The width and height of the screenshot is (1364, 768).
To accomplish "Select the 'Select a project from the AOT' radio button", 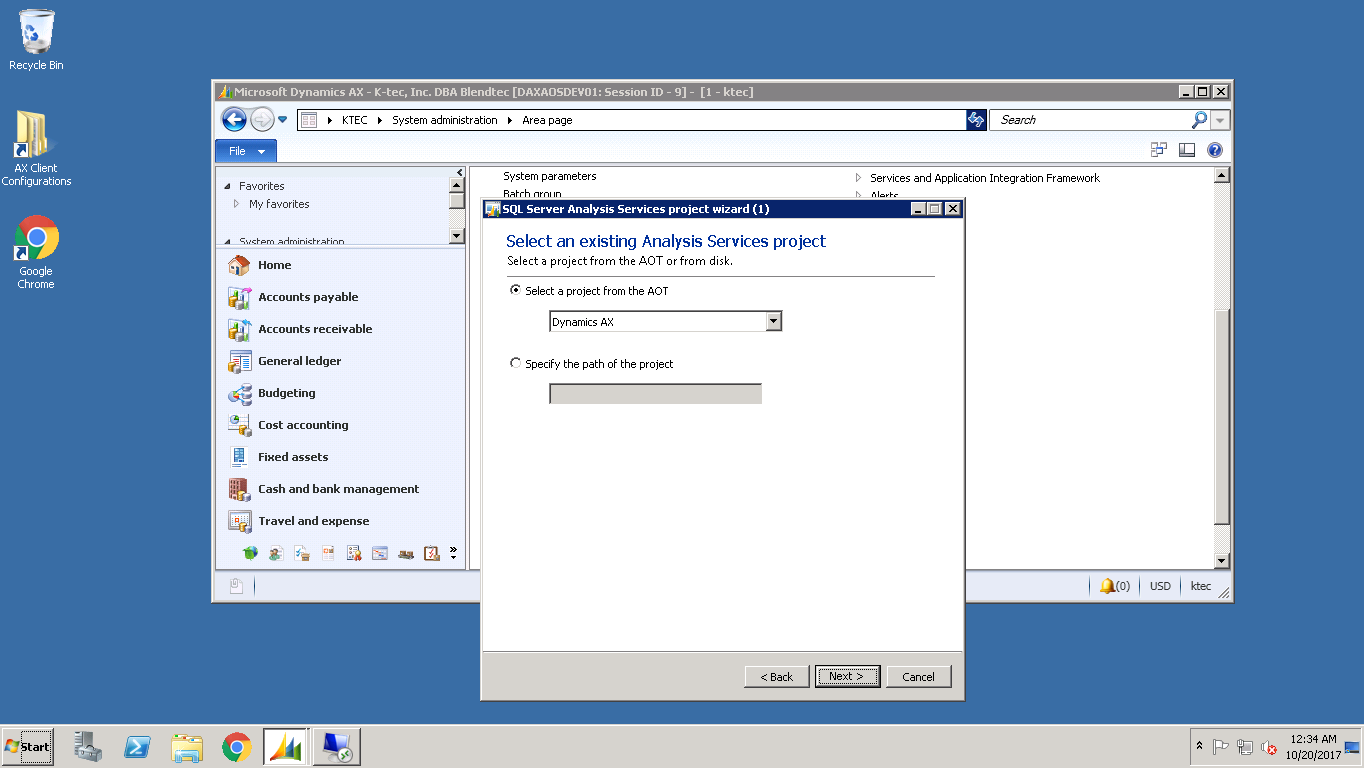I will click(x=516, y=291).
